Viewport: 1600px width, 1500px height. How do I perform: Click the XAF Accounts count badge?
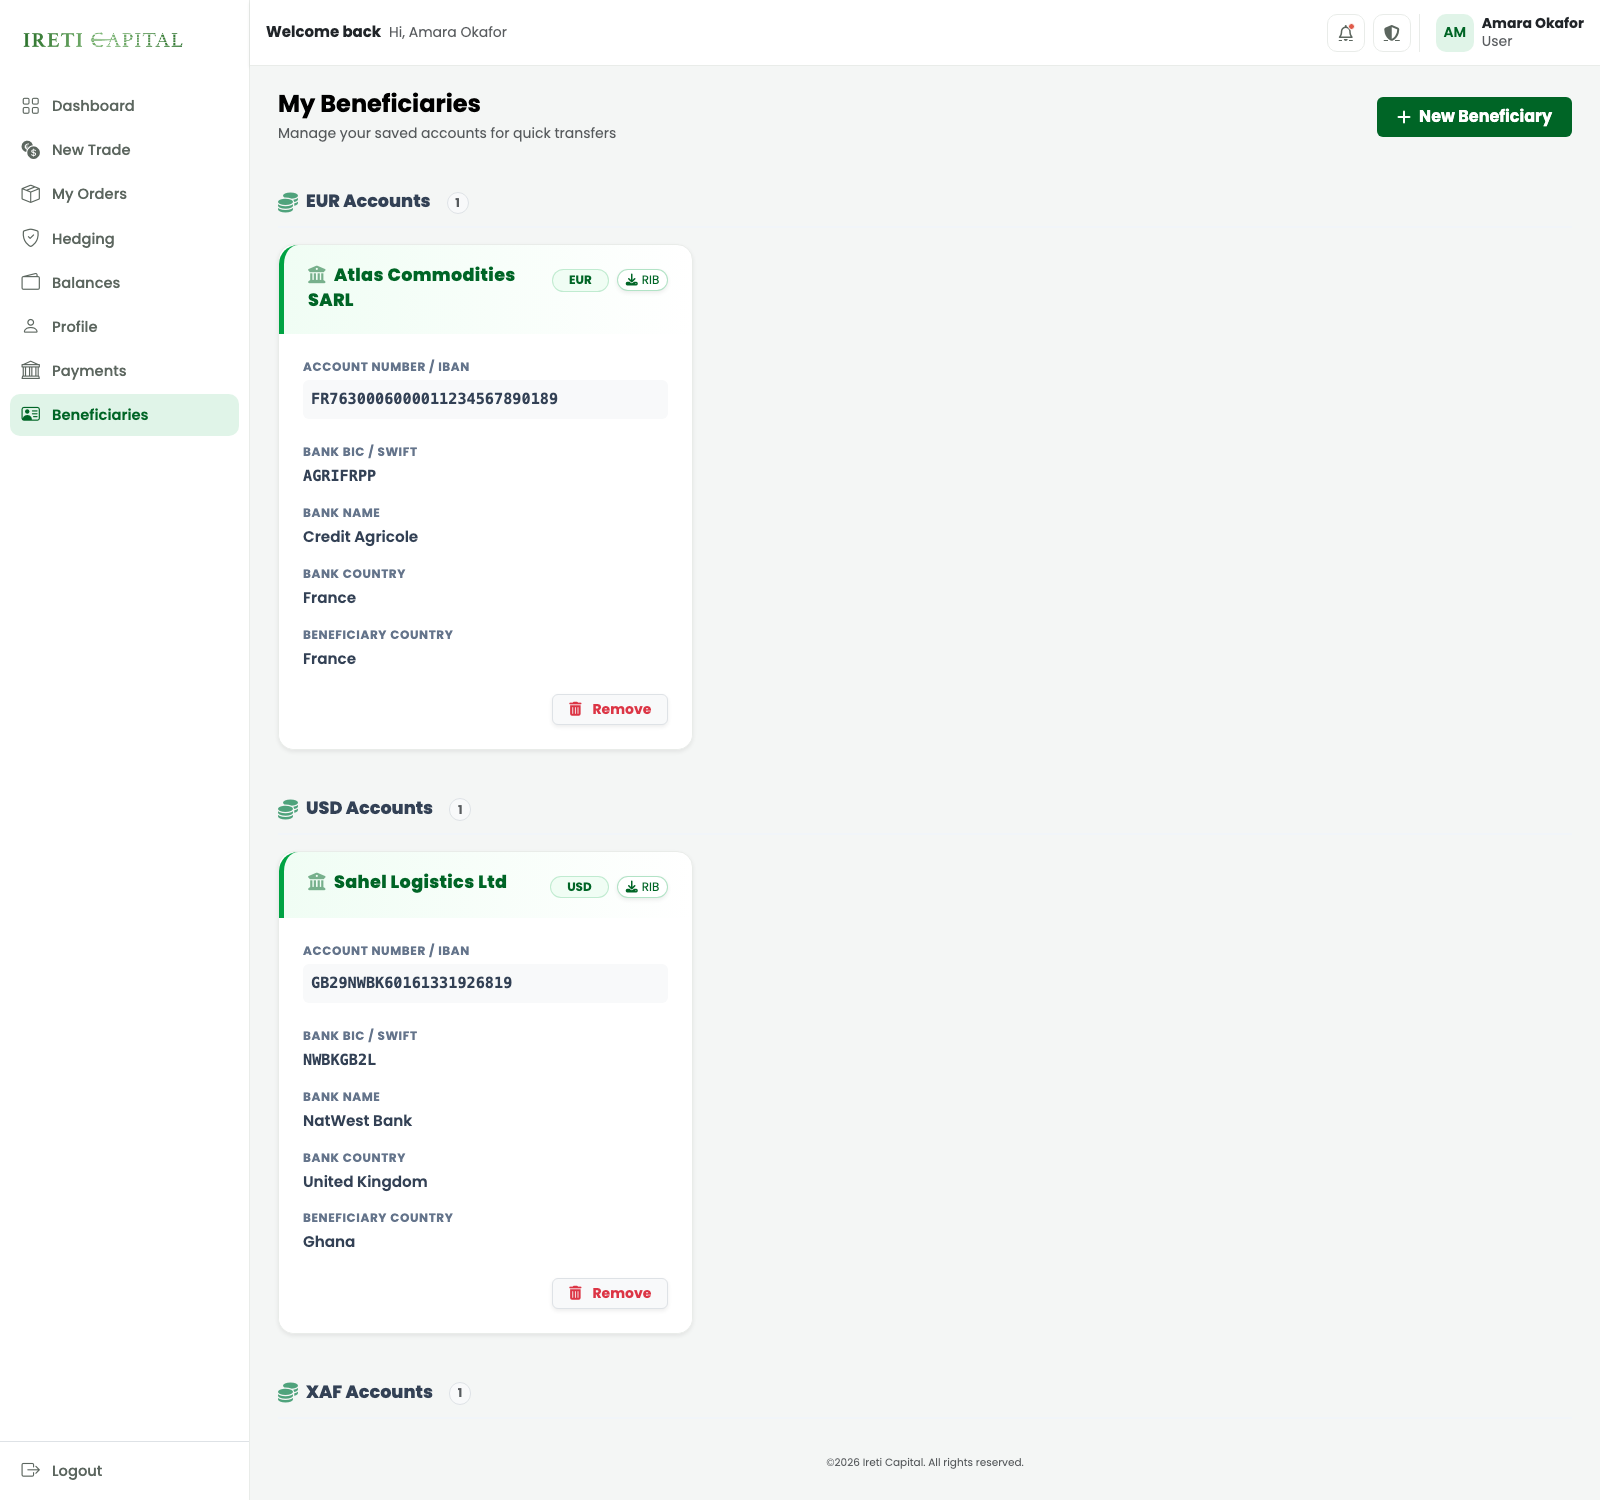click(460, 1393)
